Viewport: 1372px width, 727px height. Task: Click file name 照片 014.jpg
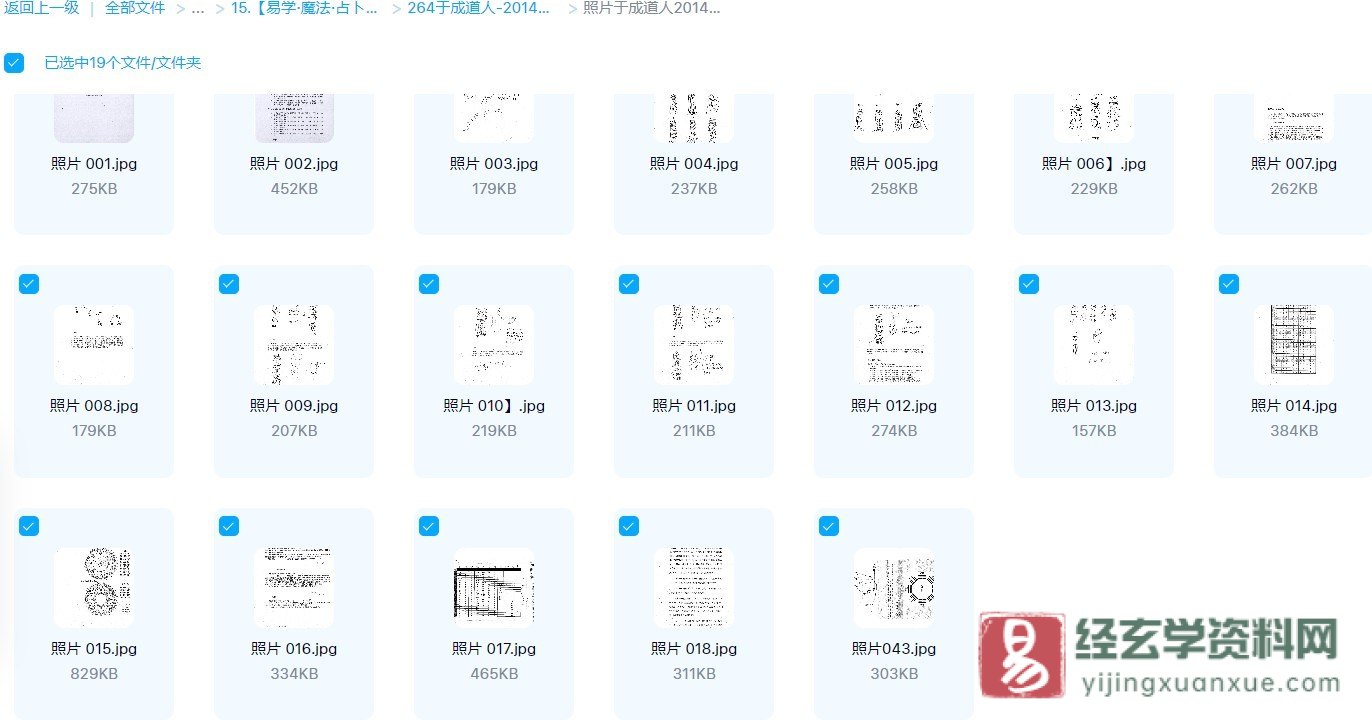coord(1294,406)
